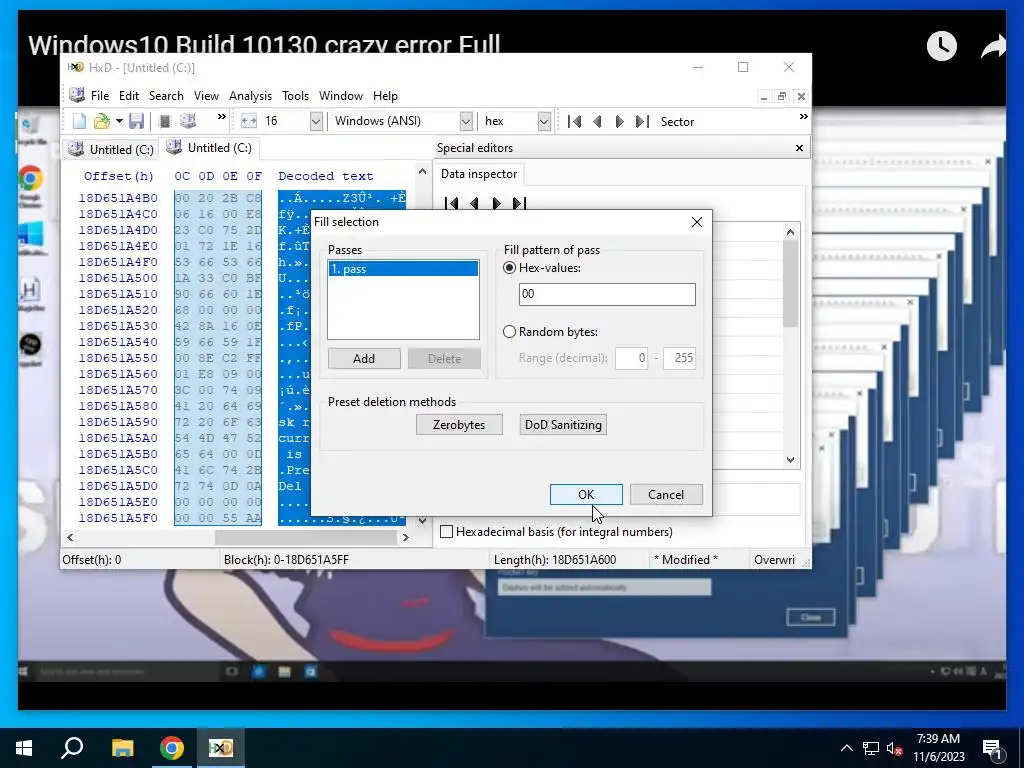
Task: Click the Data inspector vertical scrollbar thumb
Action: 790,284
